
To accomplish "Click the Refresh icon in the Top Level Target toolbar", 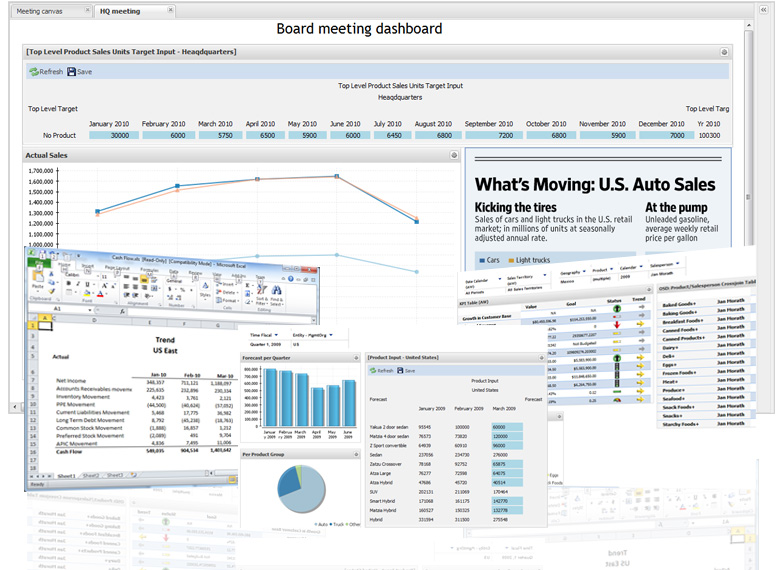I will [34, 72].
